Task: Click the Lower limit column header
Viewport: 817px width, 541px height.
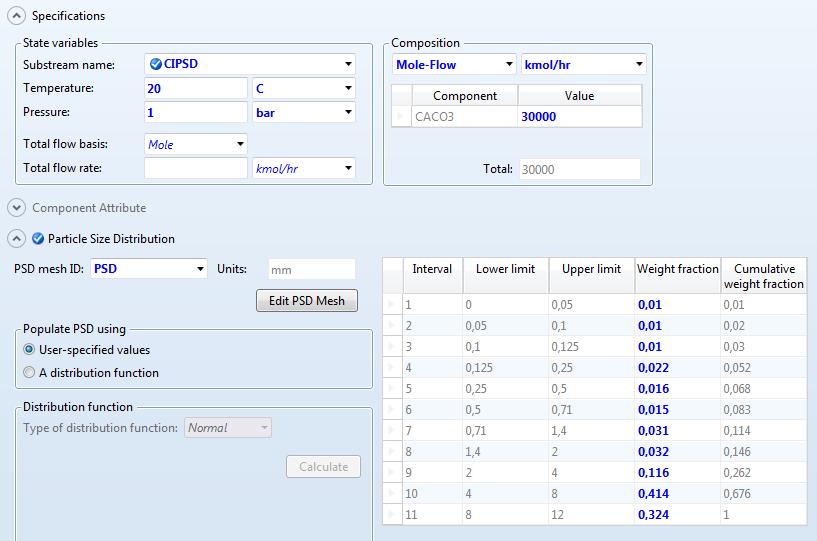Action: 505,275
